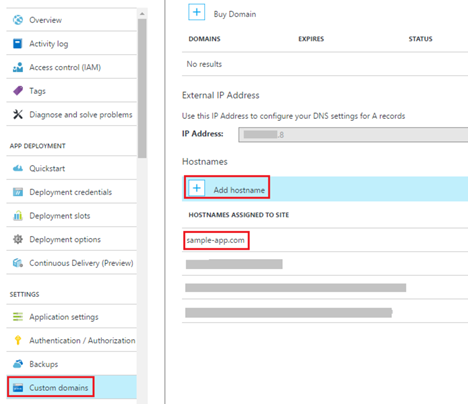Click the Overview globe icon
The image size is (468, 404).
(x=18, y=20)
